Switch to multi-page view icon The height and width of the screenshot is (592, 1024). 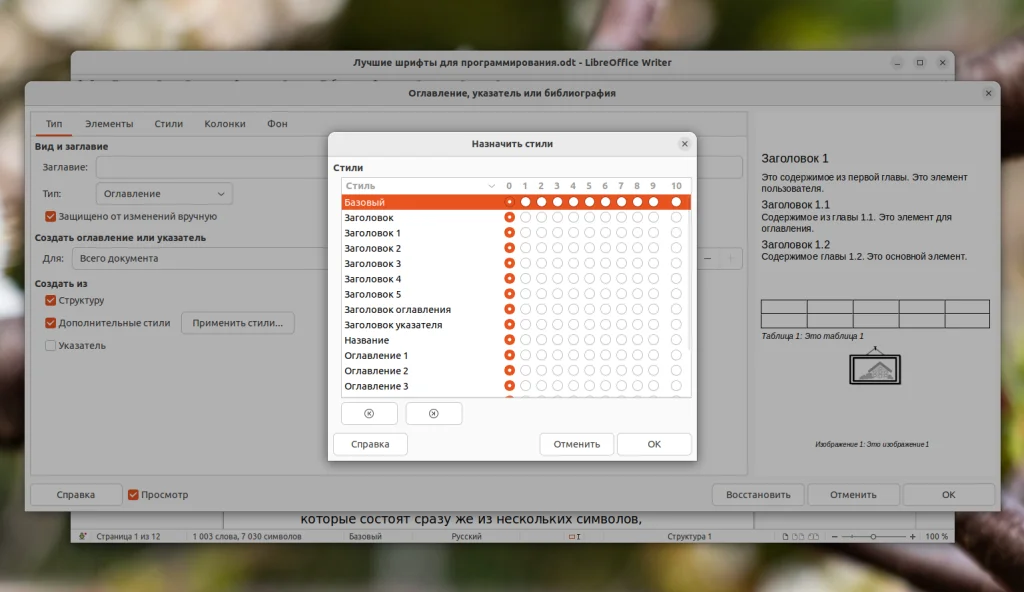[x=798, y=536]
